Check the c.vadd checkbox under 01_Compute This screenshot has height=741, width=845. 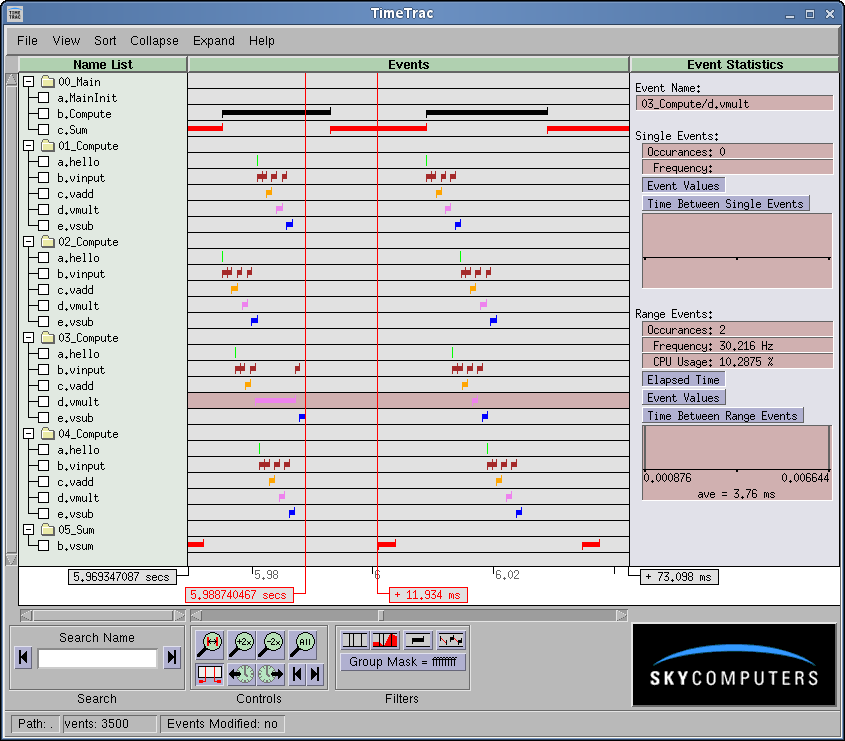pos(44,193)
